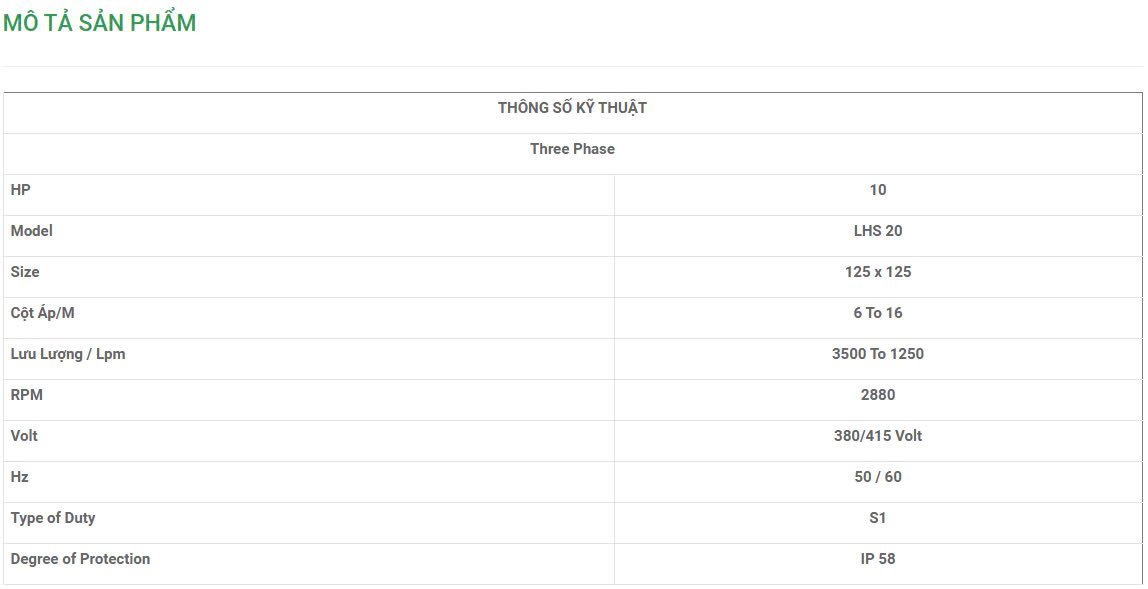This screenshot has width=1148, height=589.
Task: Click the 125 x 125 size value
Action: coord(878,272)
